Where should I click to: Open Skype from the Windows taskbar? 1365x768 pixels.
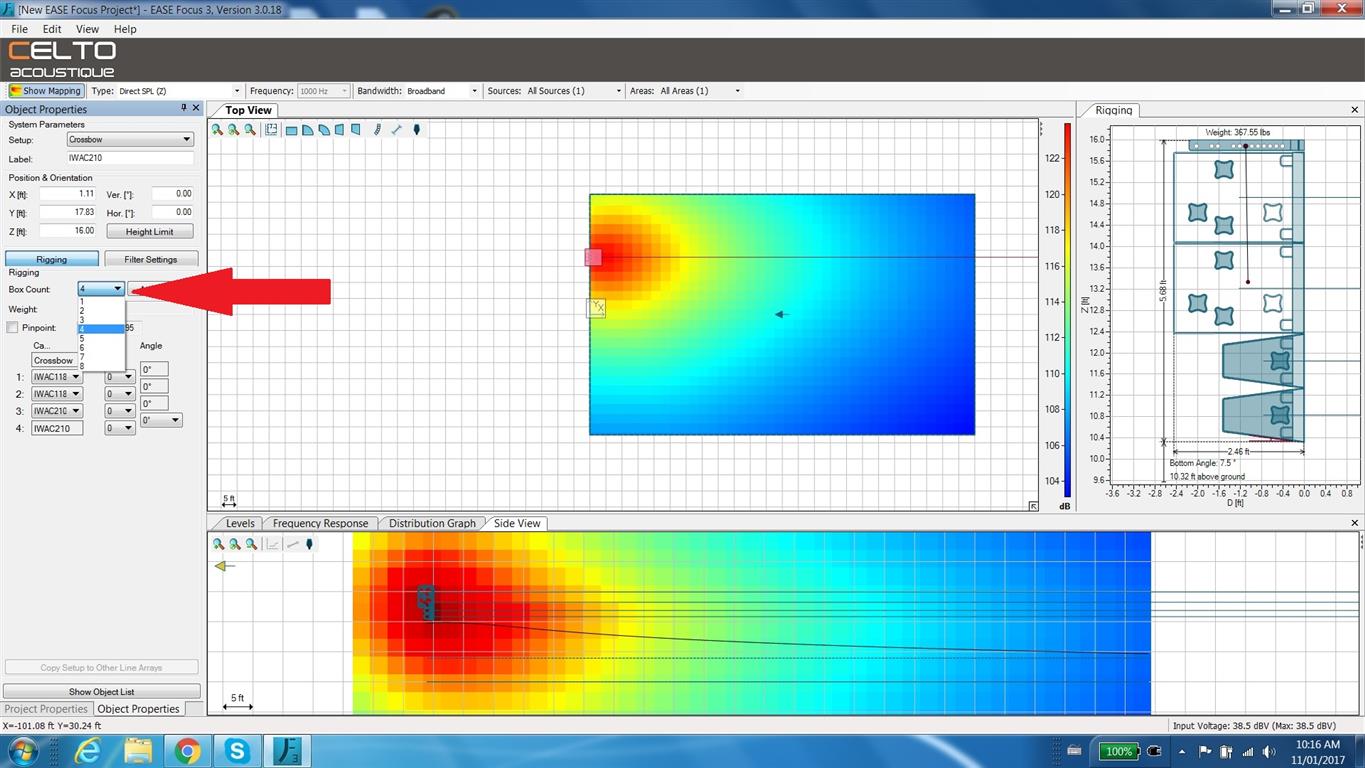238,751
